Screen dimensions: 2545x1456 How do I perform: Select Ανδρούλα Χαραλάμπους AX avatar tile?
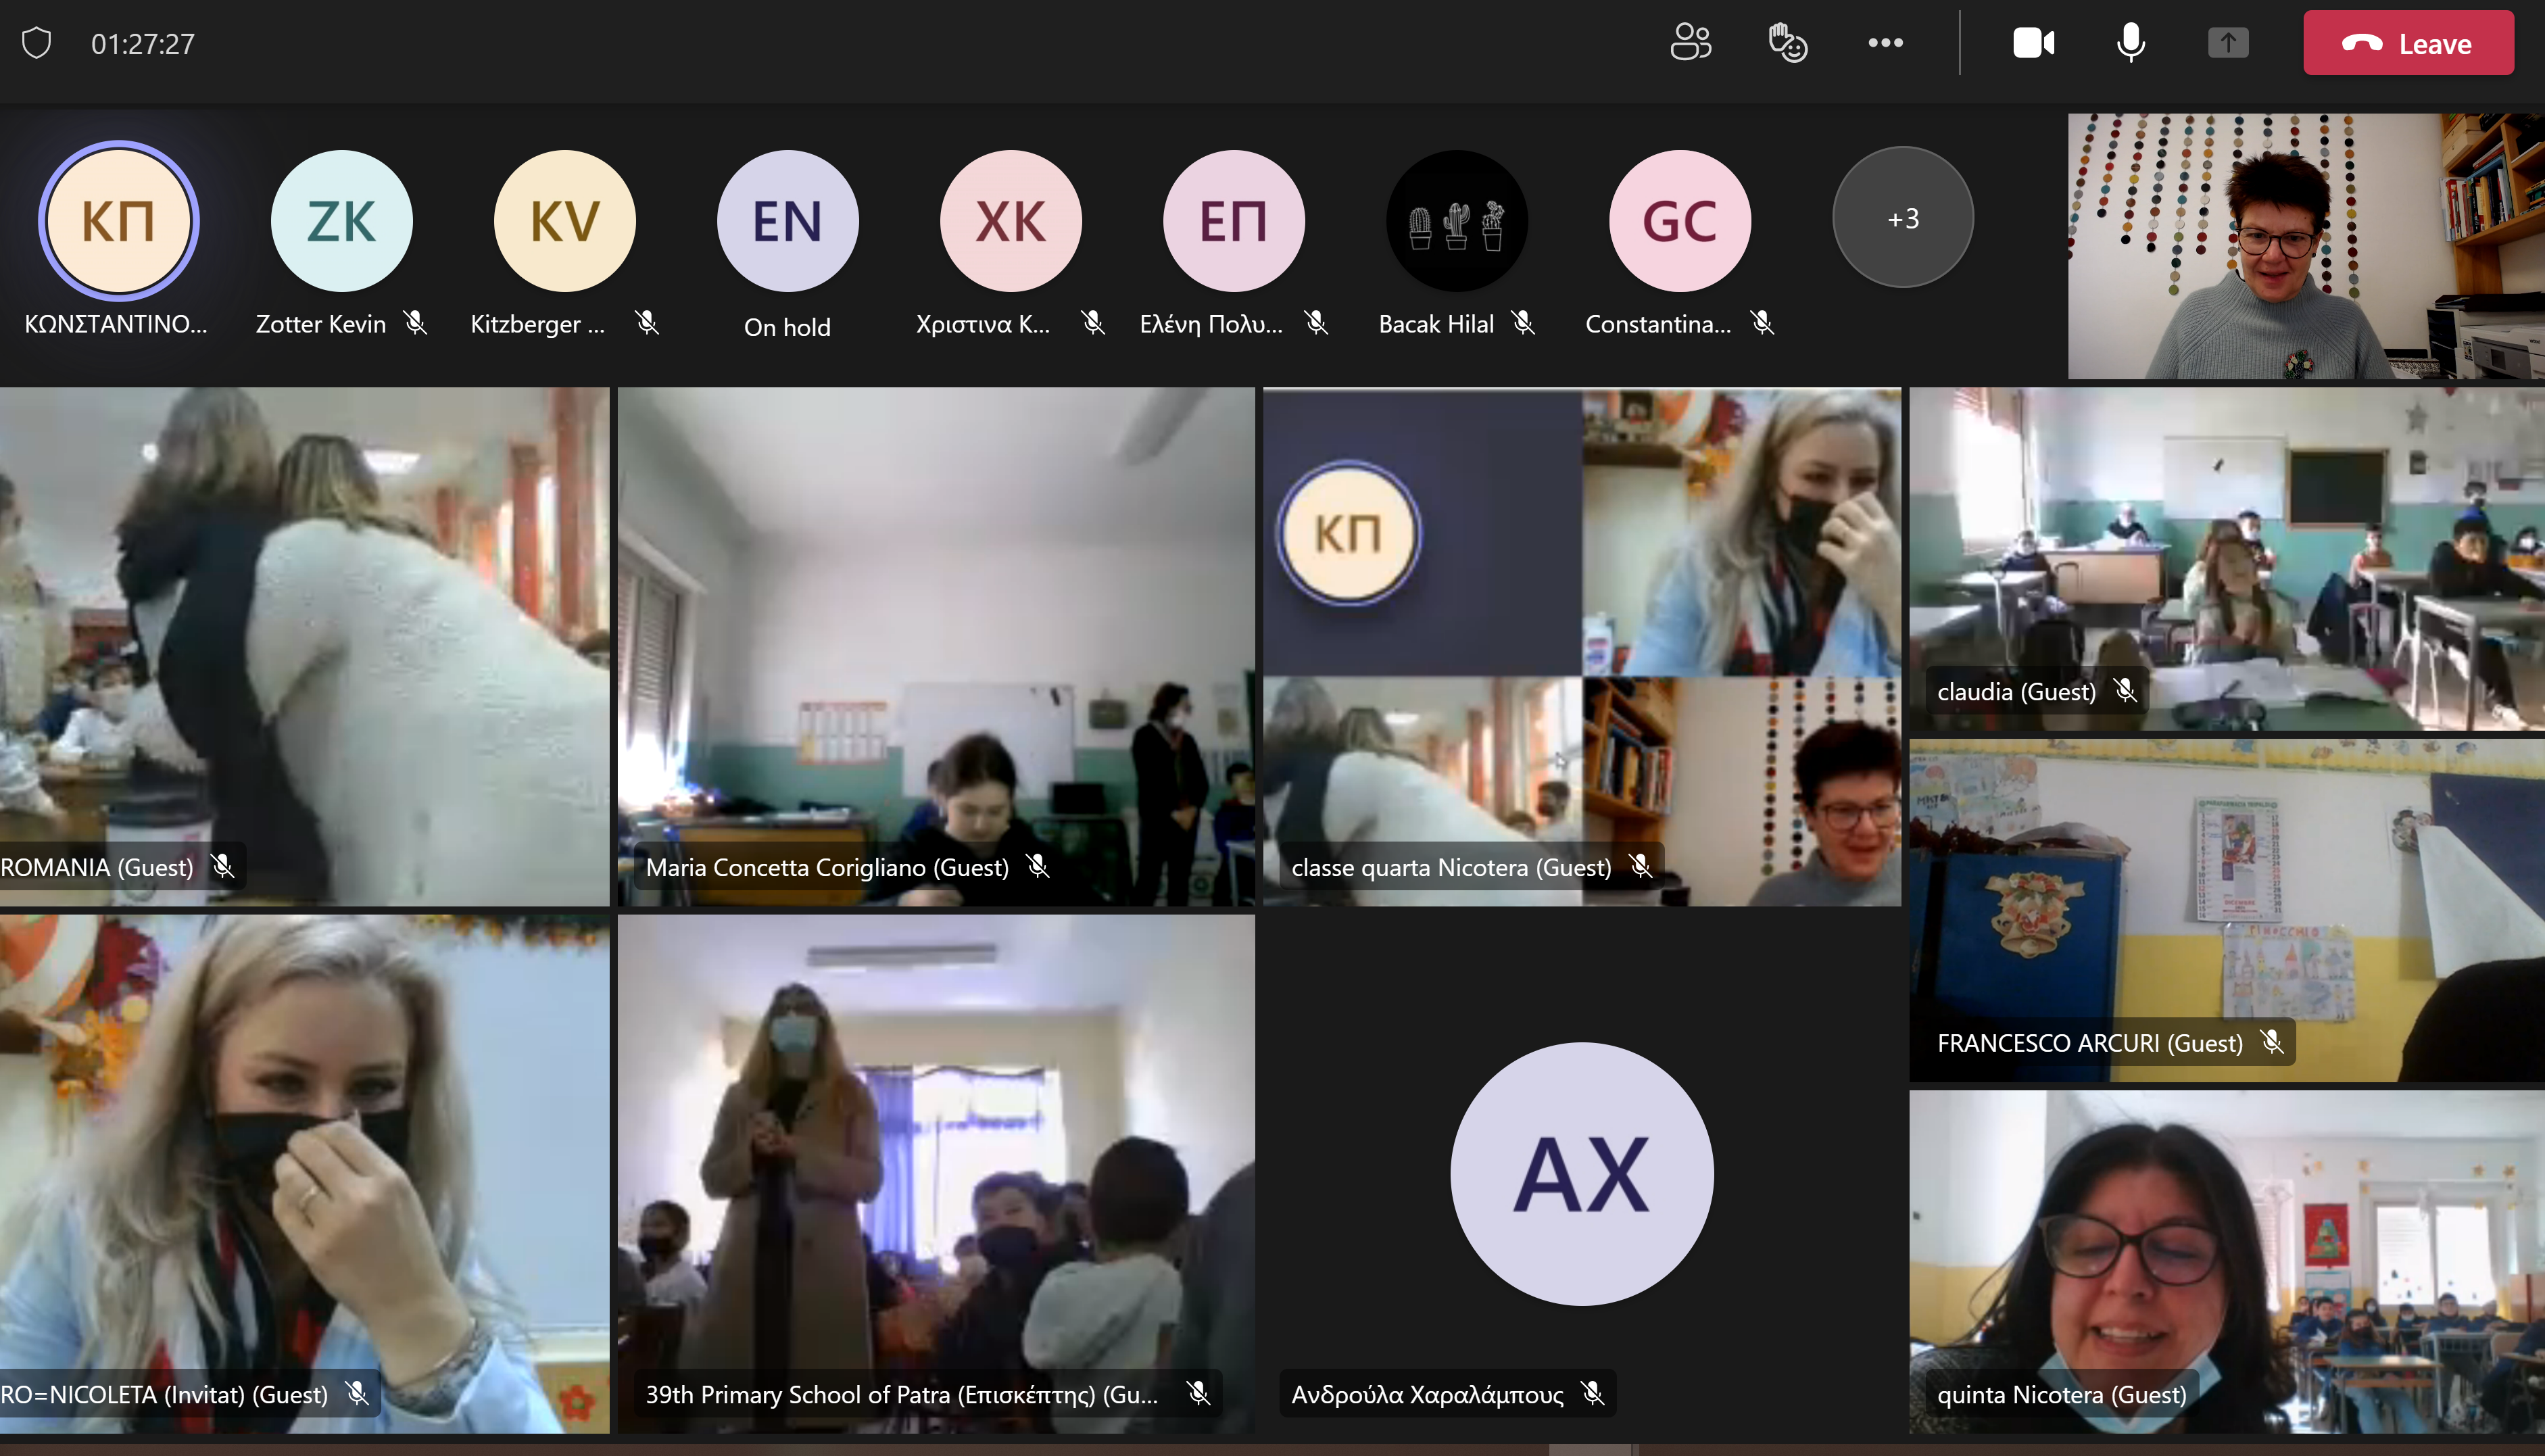(x=1581, y=1173)
